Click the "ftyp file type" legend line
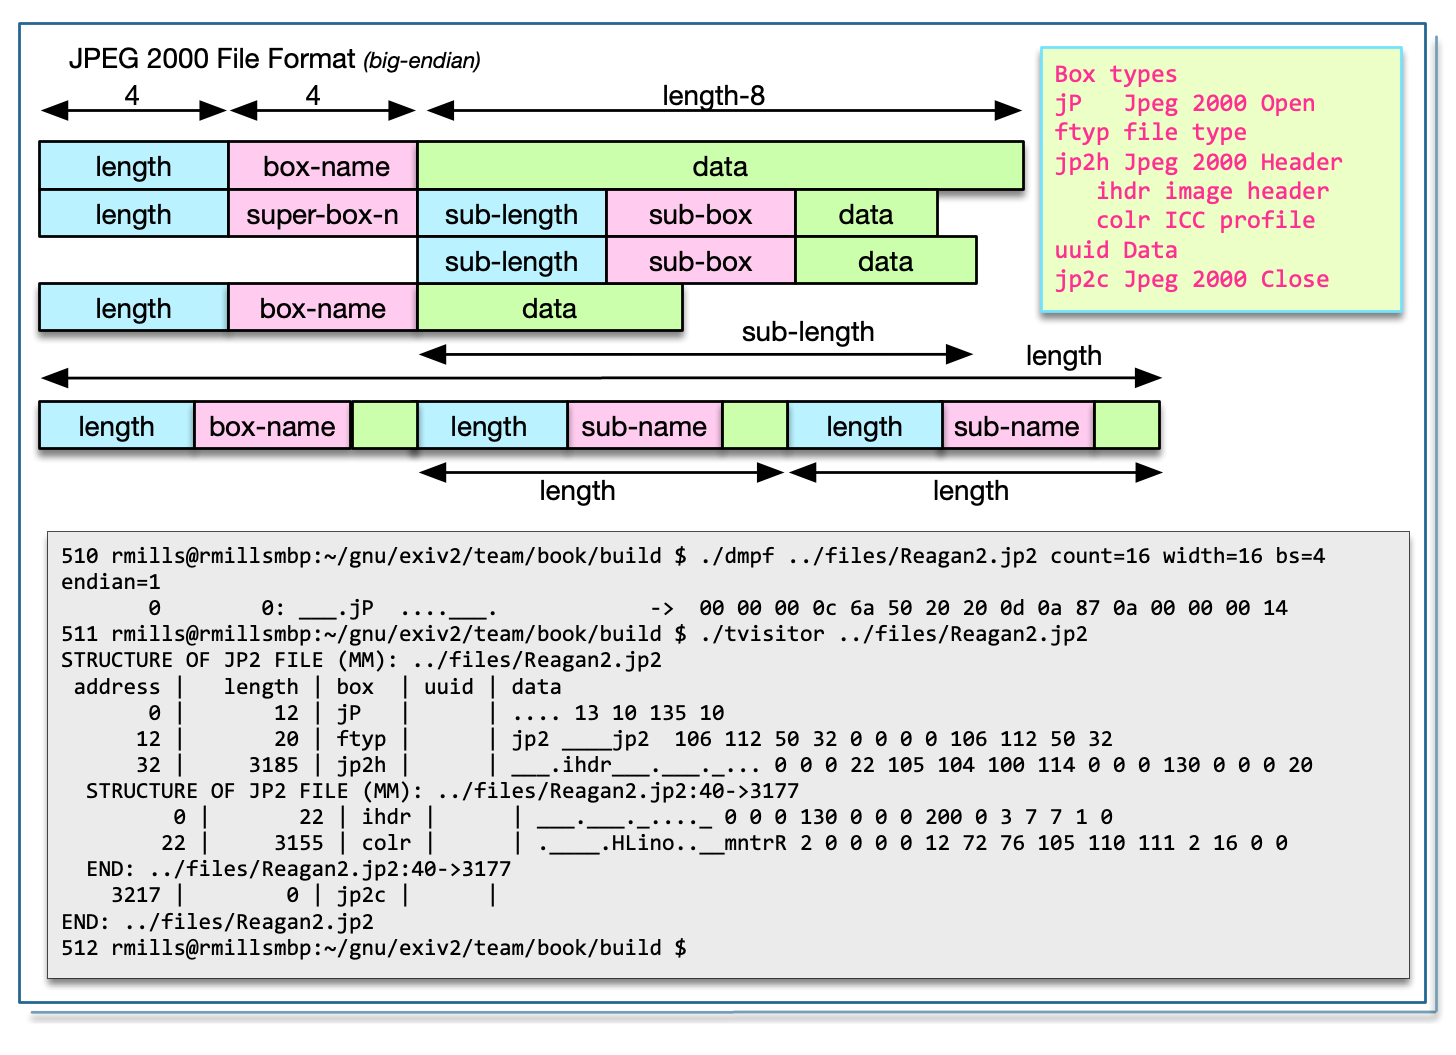This screenshot has width=1456, height=1055. pos(1150,132)
